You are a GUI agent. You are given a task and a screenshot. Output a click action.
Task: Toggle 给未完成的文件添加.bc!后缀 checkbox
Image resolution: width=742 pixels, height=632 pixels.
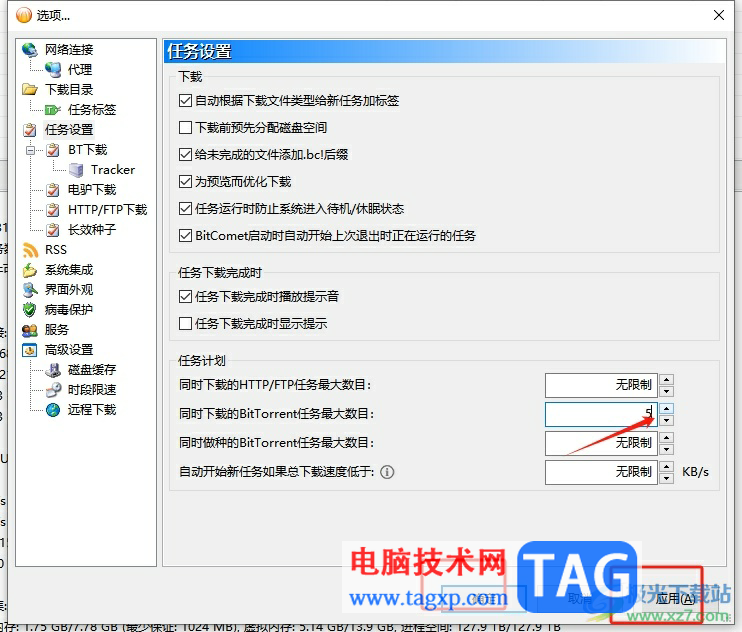point(185,154)
